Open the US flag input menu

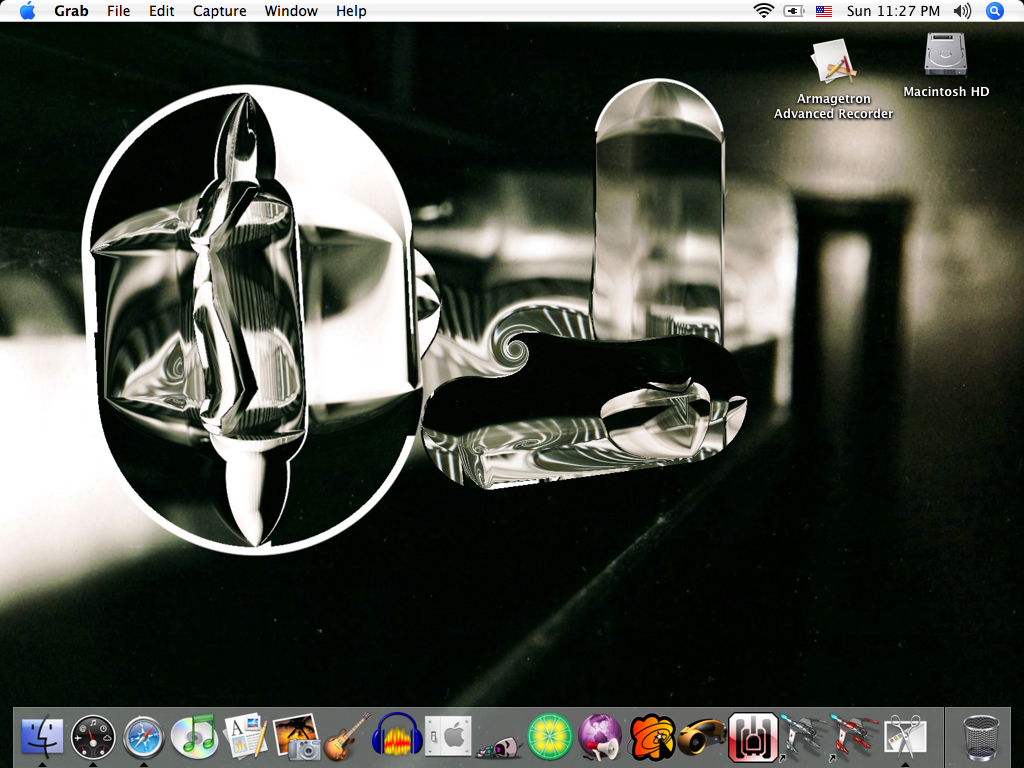pyautogui.click(x=824, y=11)
